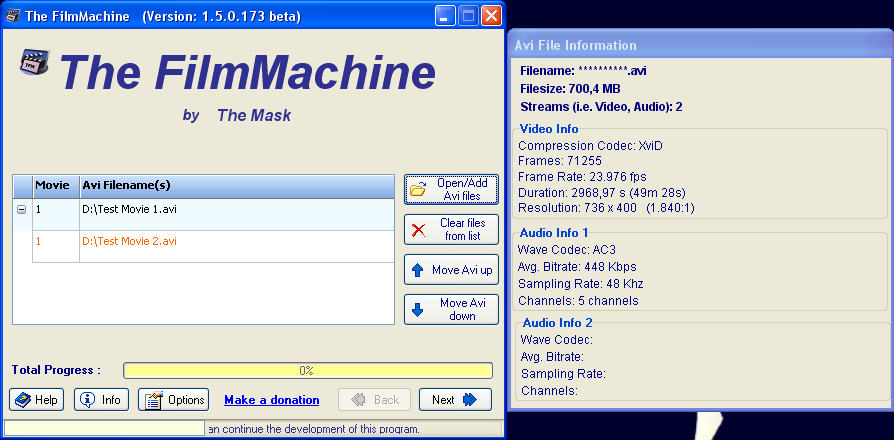Image resolution: width=894 pixels, height=440 pixels.
Task: Click the Avi File Information title bar
Action: pyautogui.click(x=700, y=45)
